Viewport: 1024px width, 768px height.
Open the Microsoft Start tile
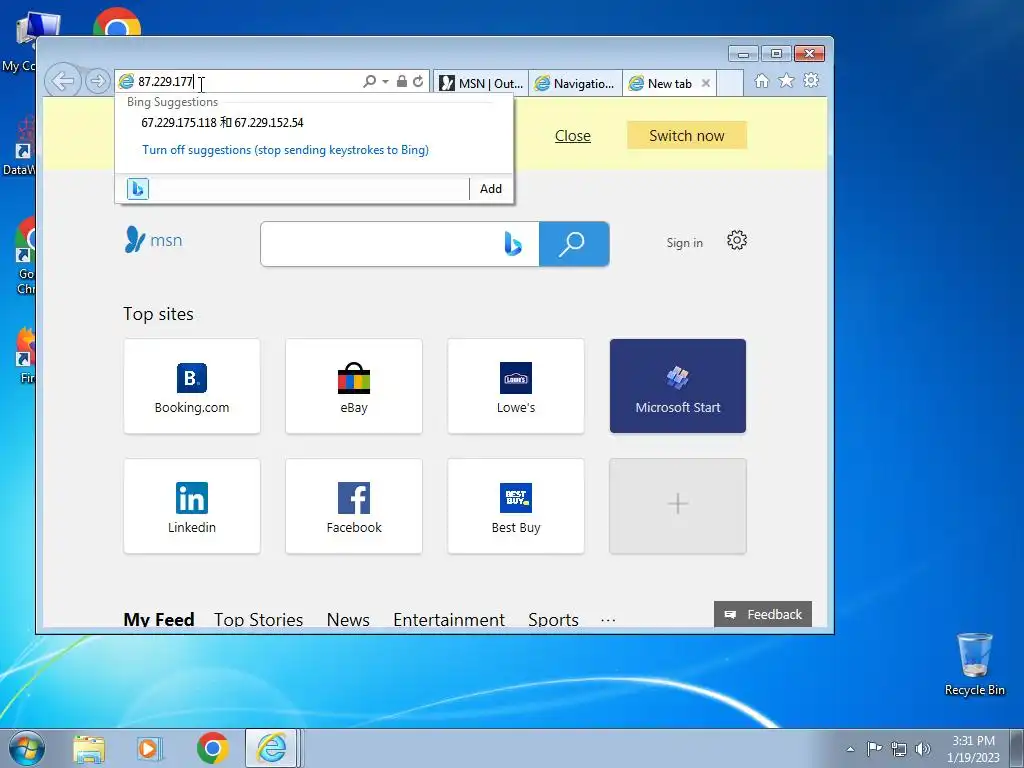click(x=678, y=386)
